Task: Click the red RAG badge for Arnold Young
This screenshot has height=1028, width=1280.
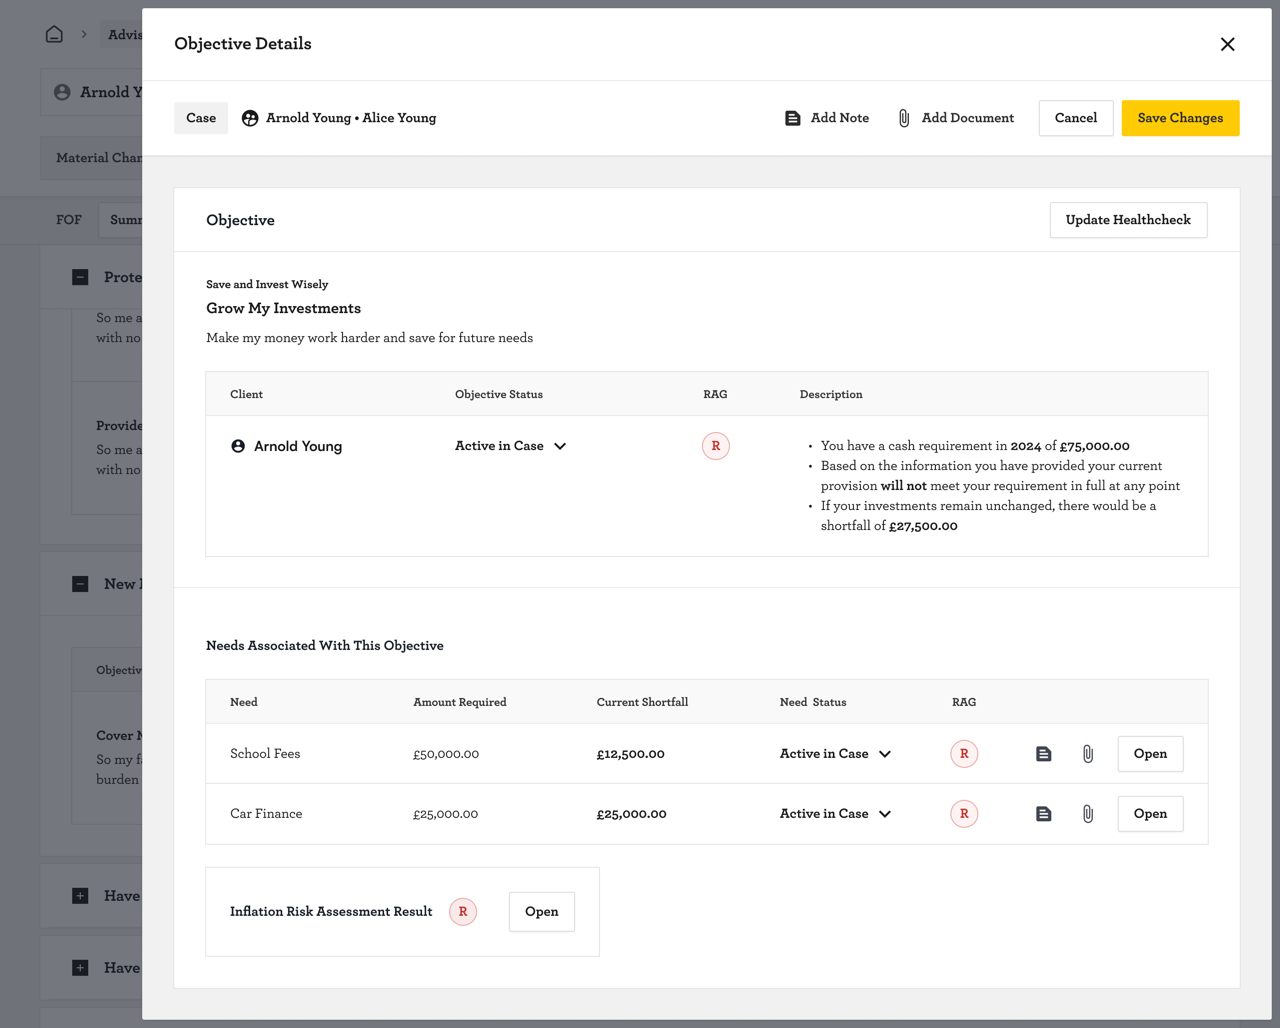Action: tap(715, 446)
